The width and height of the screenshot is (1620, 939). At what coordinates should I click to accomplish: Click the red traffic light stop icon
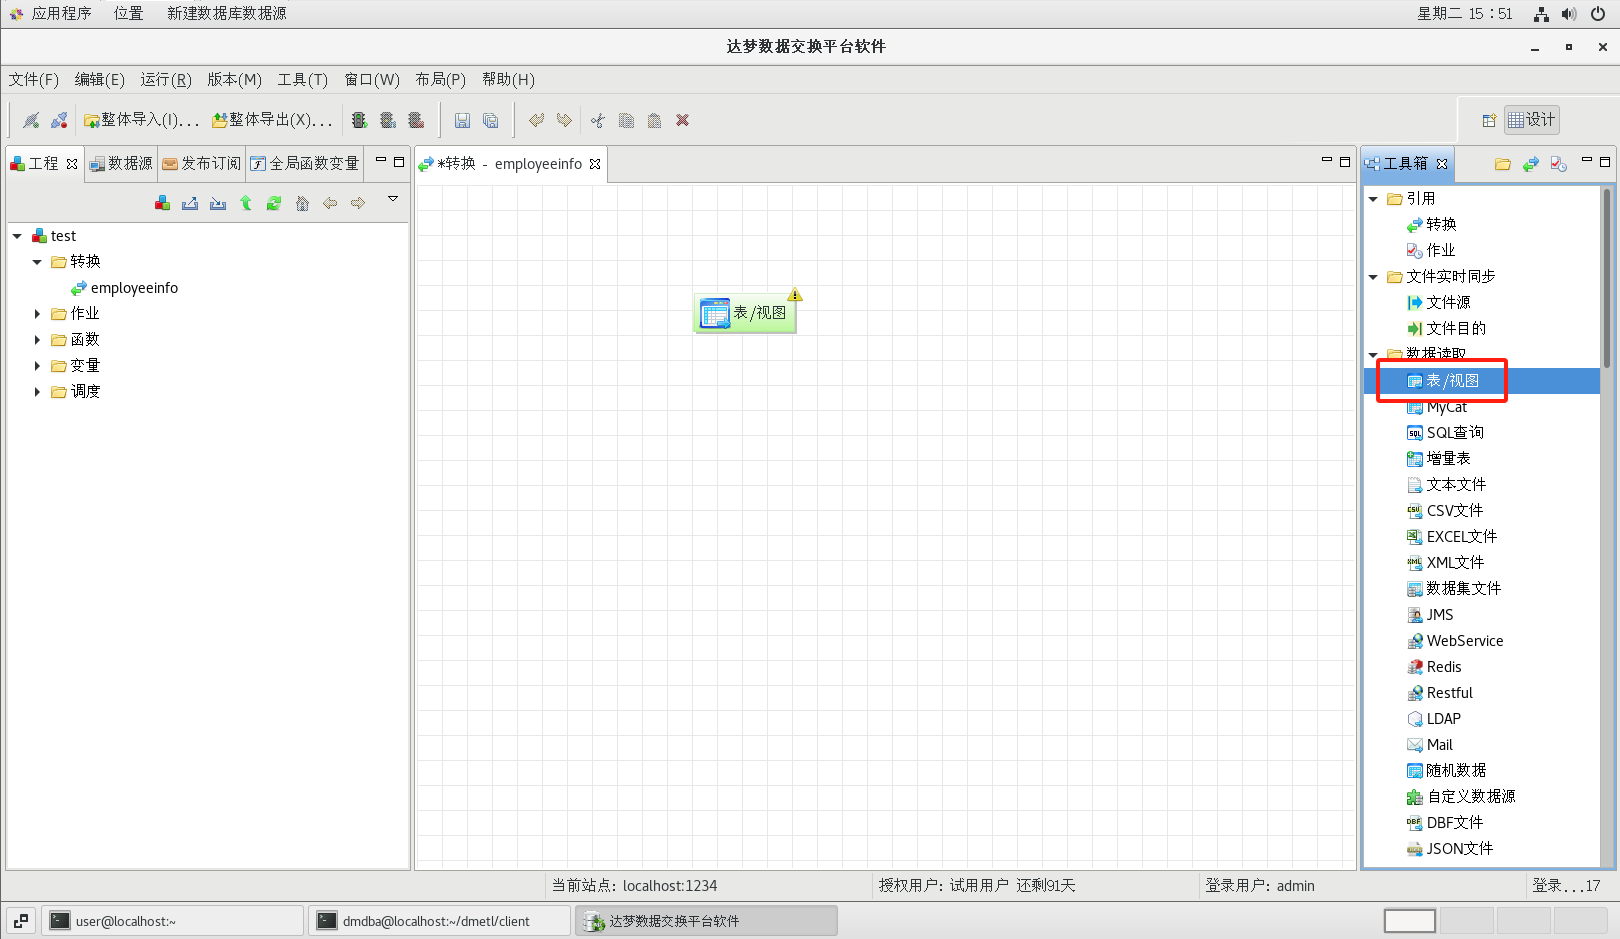(416, 120)
